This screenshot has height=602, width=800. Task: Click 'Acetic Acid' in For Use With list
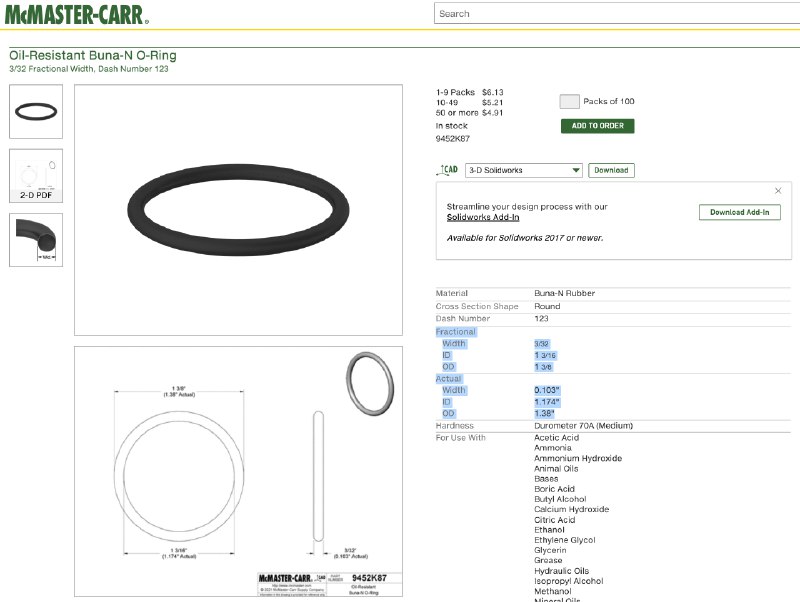point(557,438)
